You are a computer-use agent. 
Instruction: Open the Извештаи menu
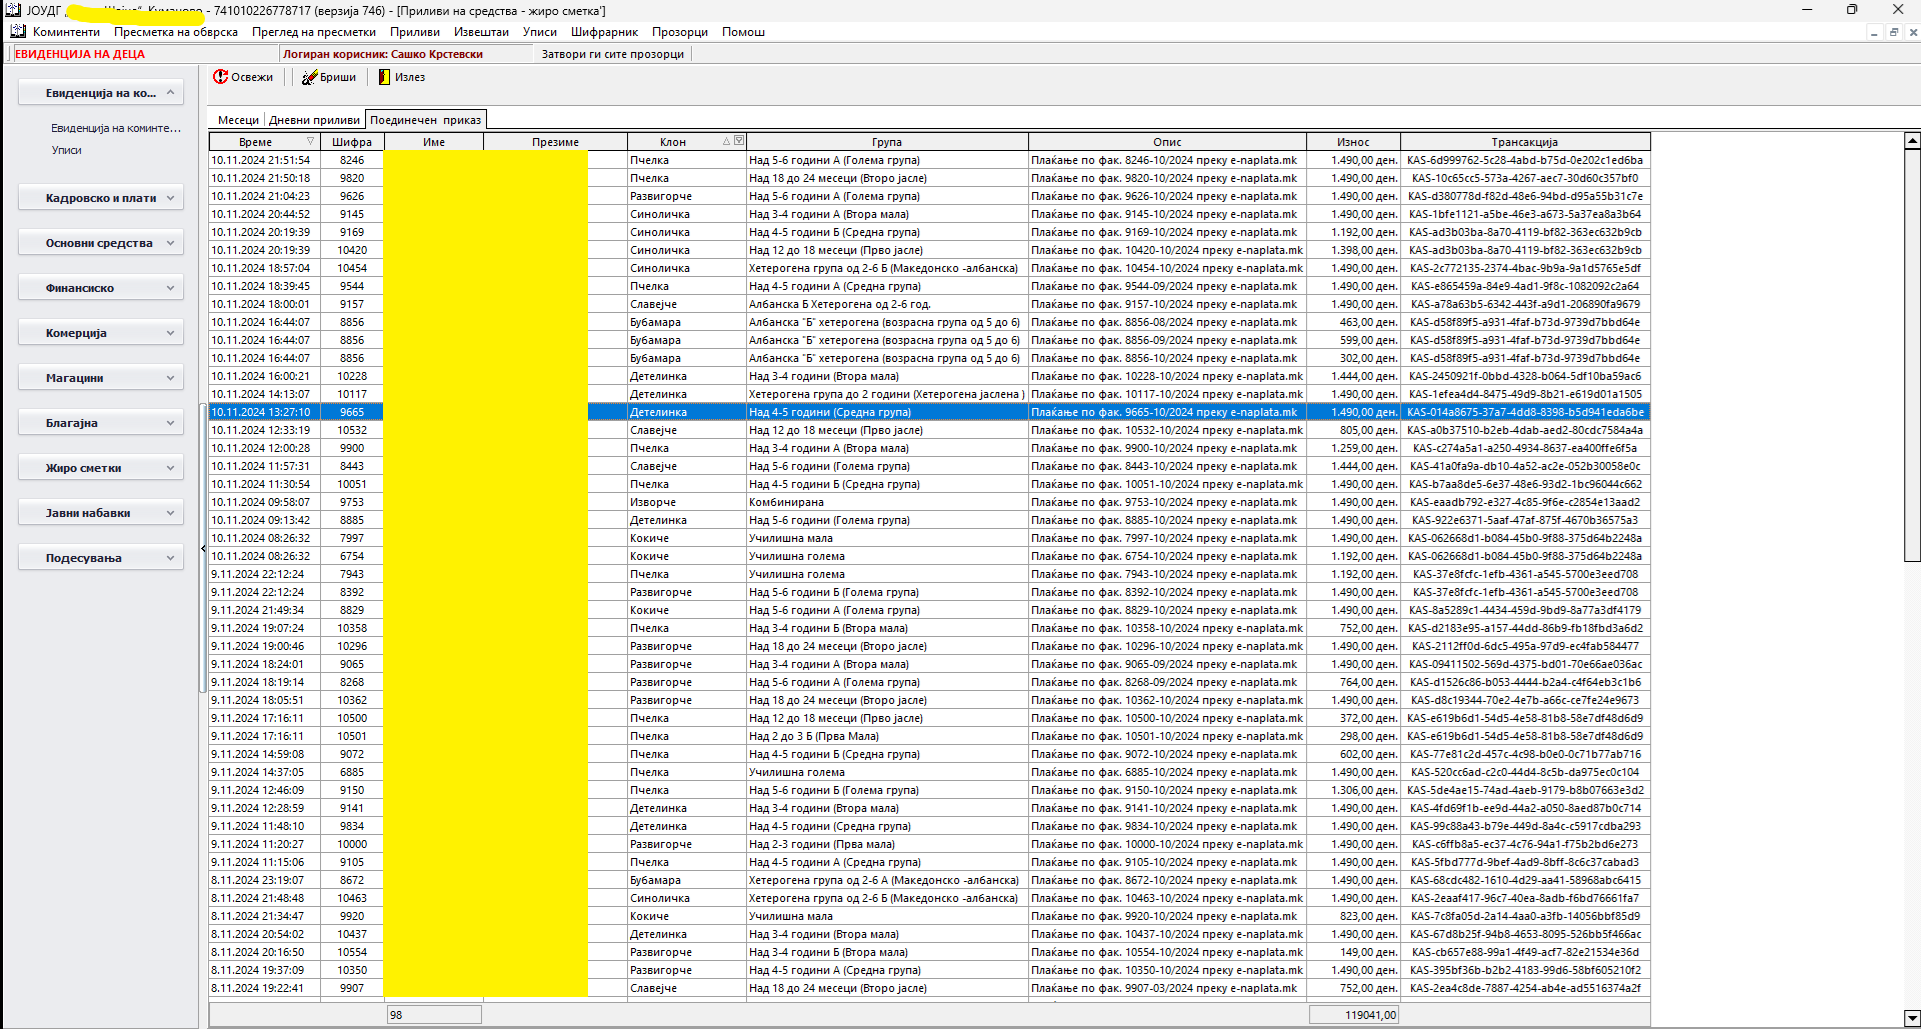click(x=481, y=32)
